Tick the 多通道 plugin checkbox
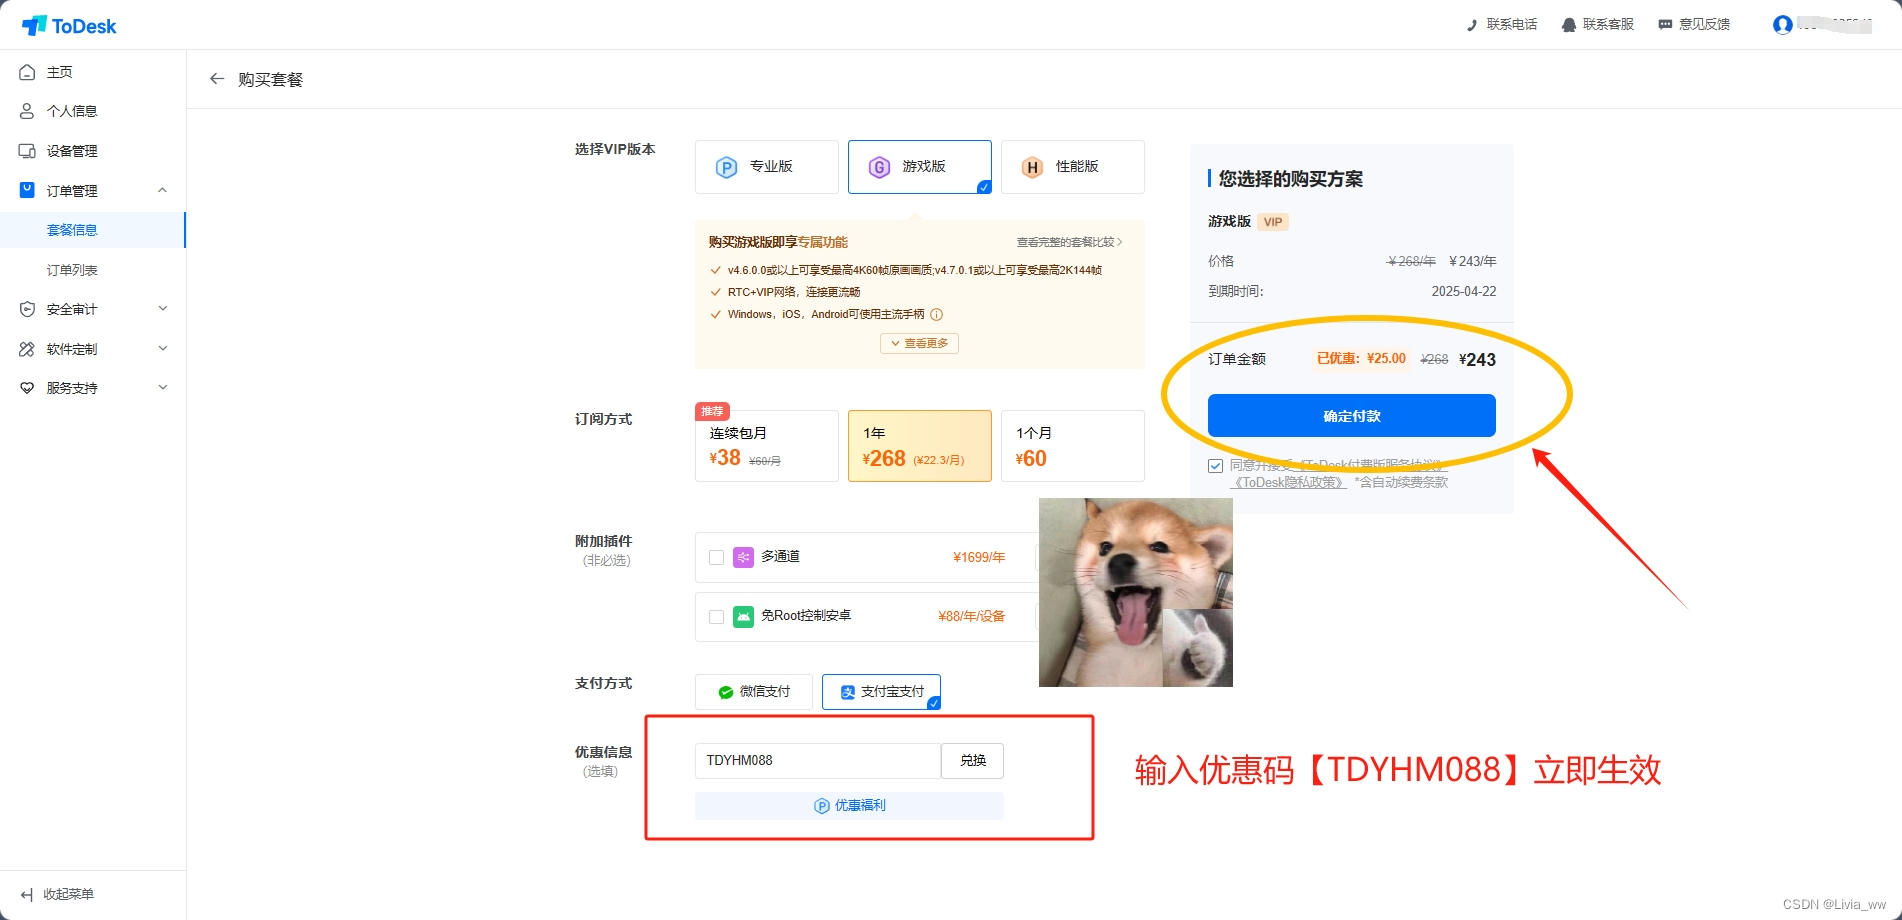The image size is (1902, 920). (716, 557)
